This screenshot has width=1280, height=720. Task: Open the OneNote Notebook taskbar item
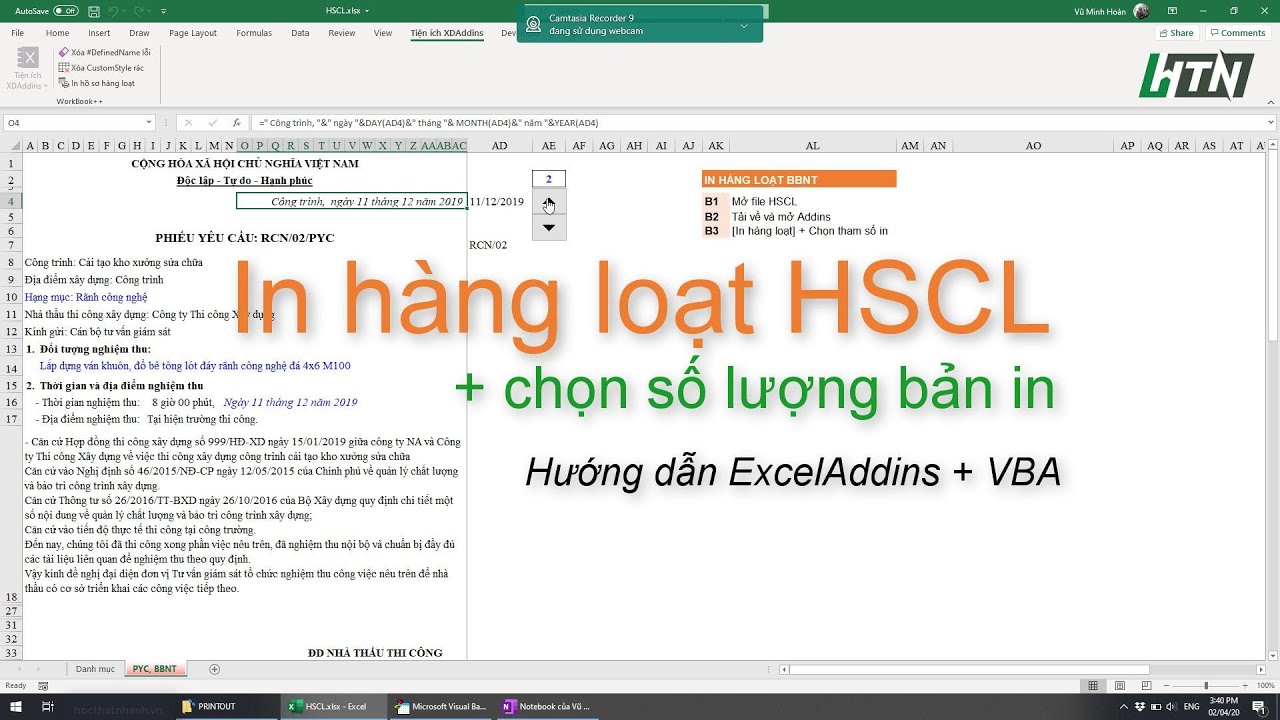[x=547, y=706]
